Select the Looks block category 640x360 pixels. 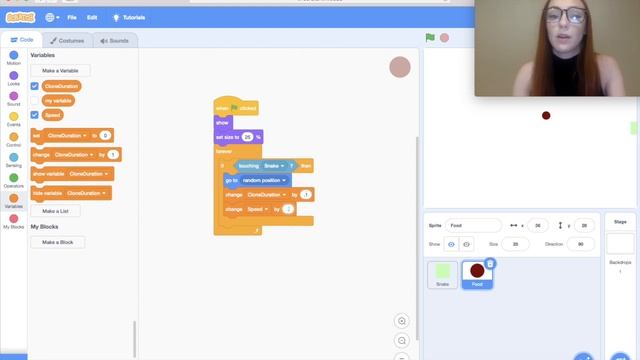[x=13, y=78]
